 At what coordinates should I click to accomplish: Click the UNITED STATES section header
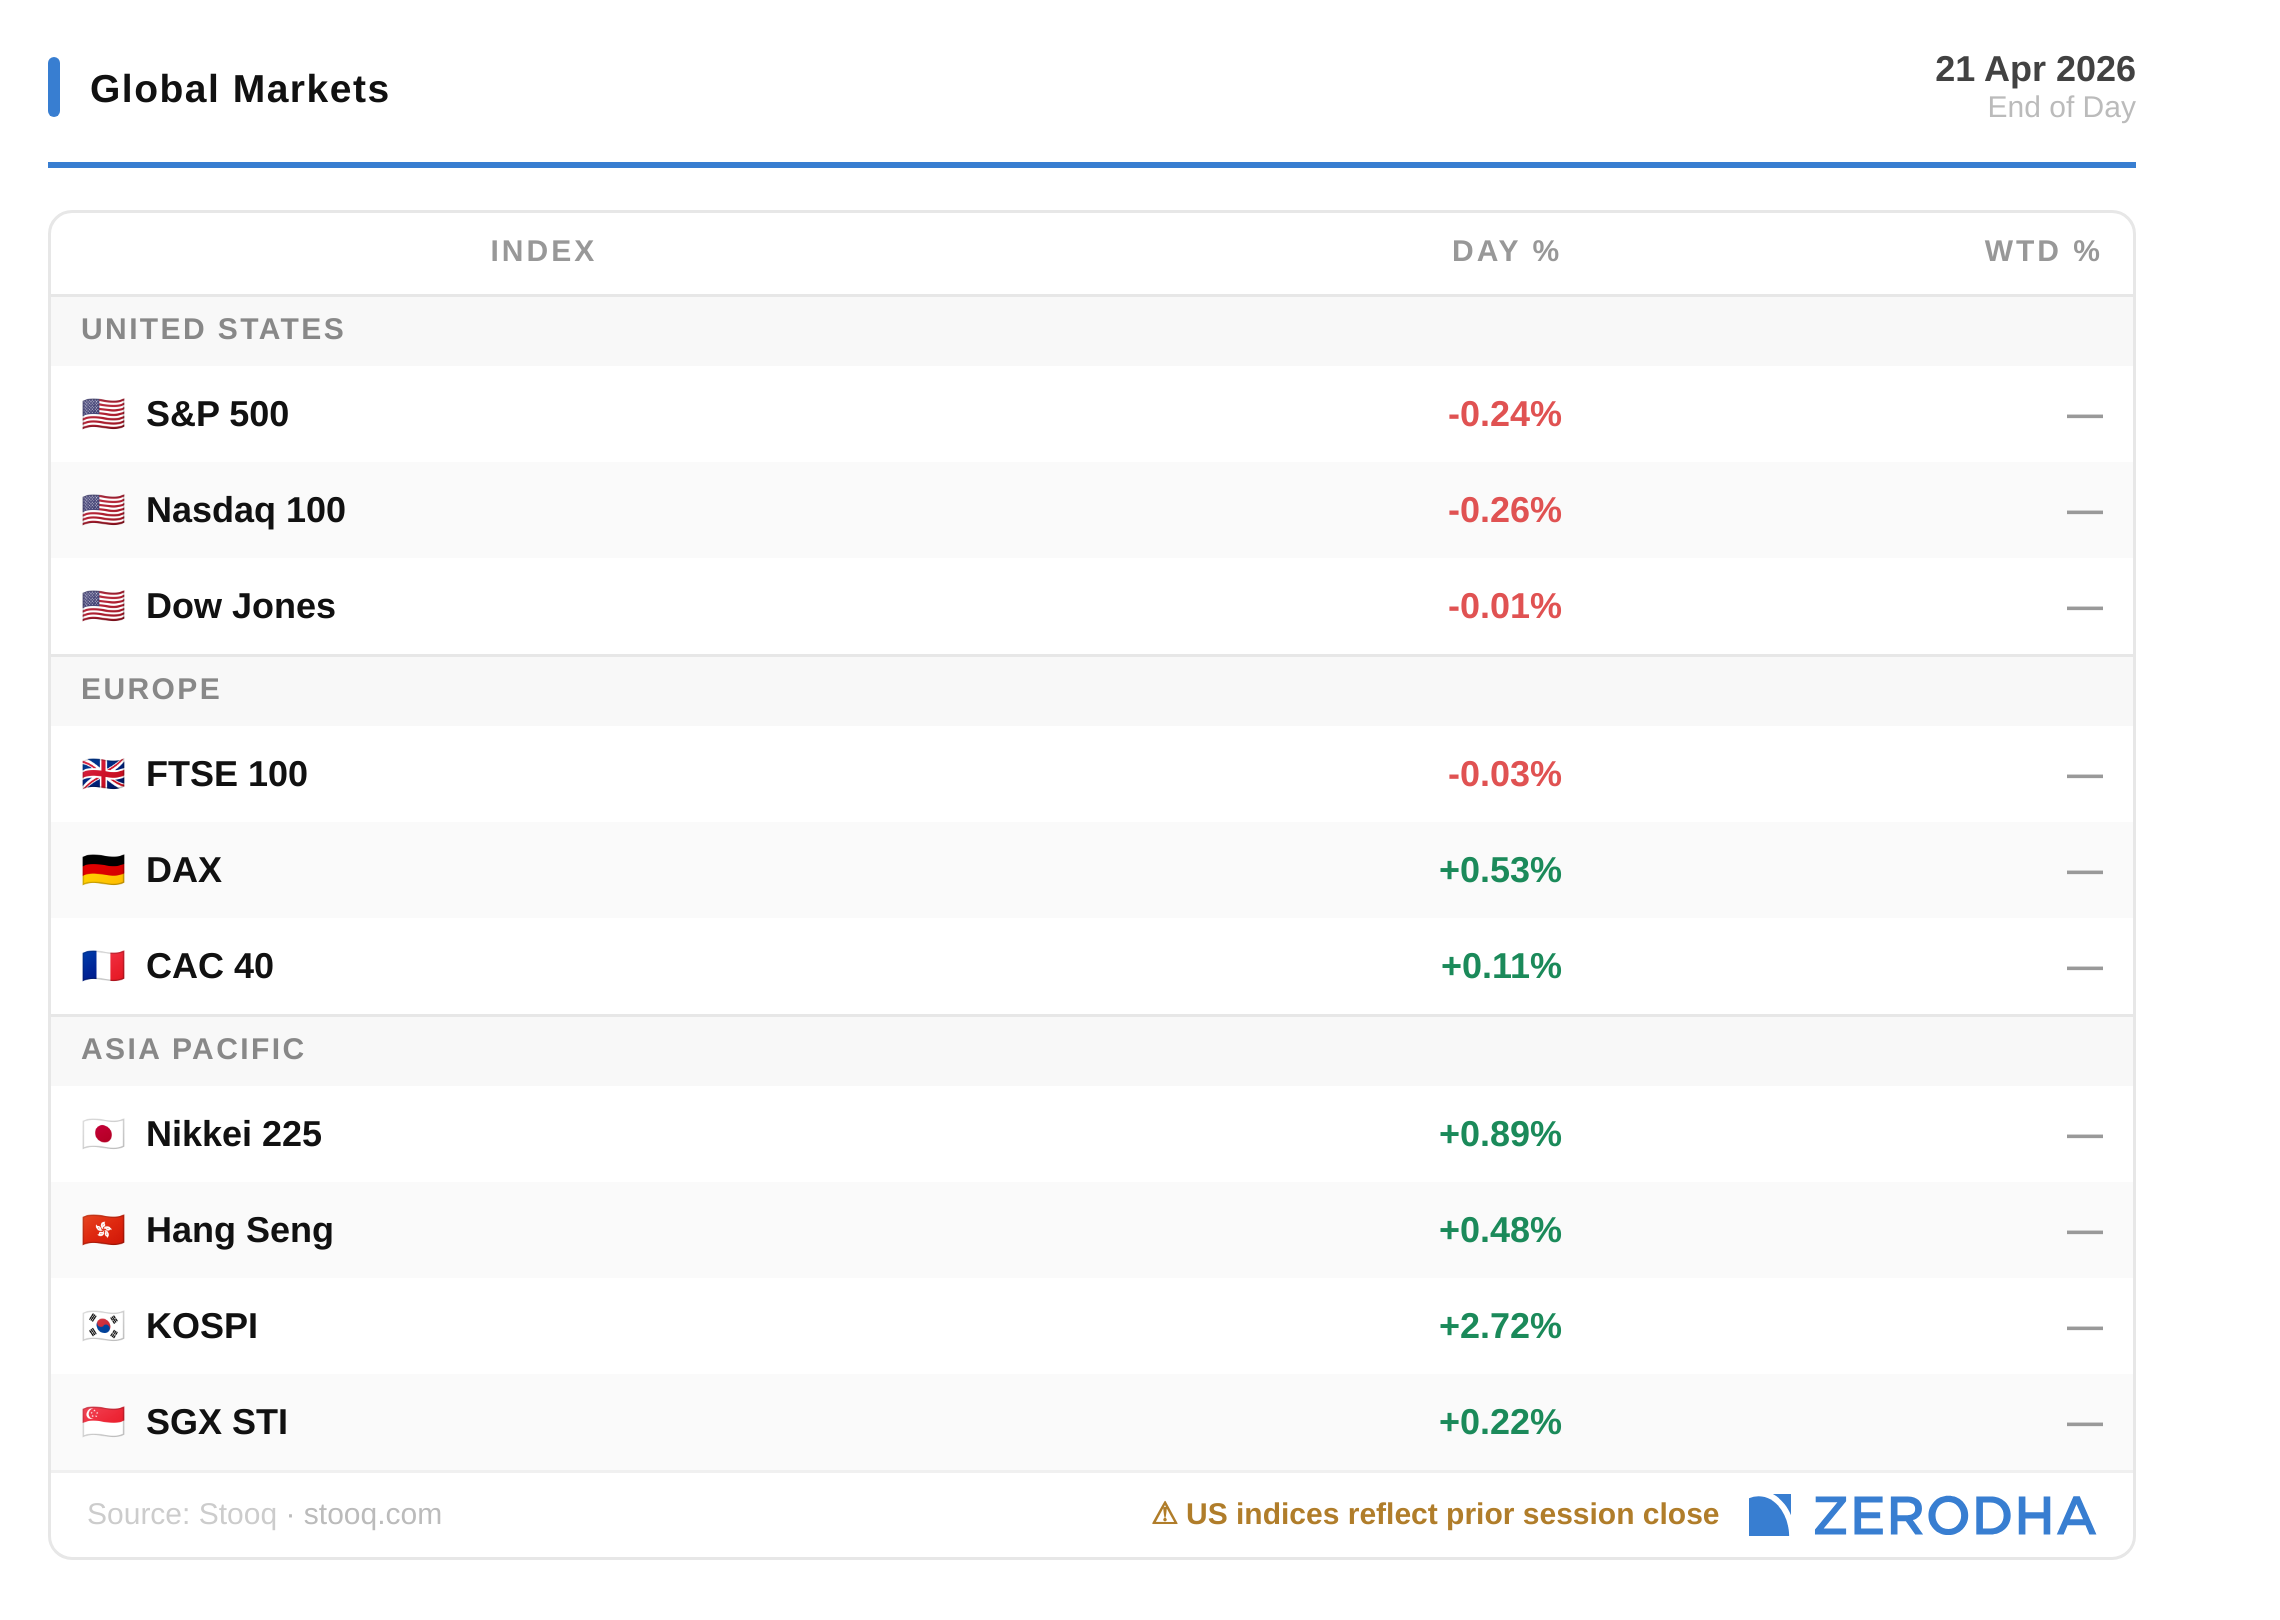(213, 329)
